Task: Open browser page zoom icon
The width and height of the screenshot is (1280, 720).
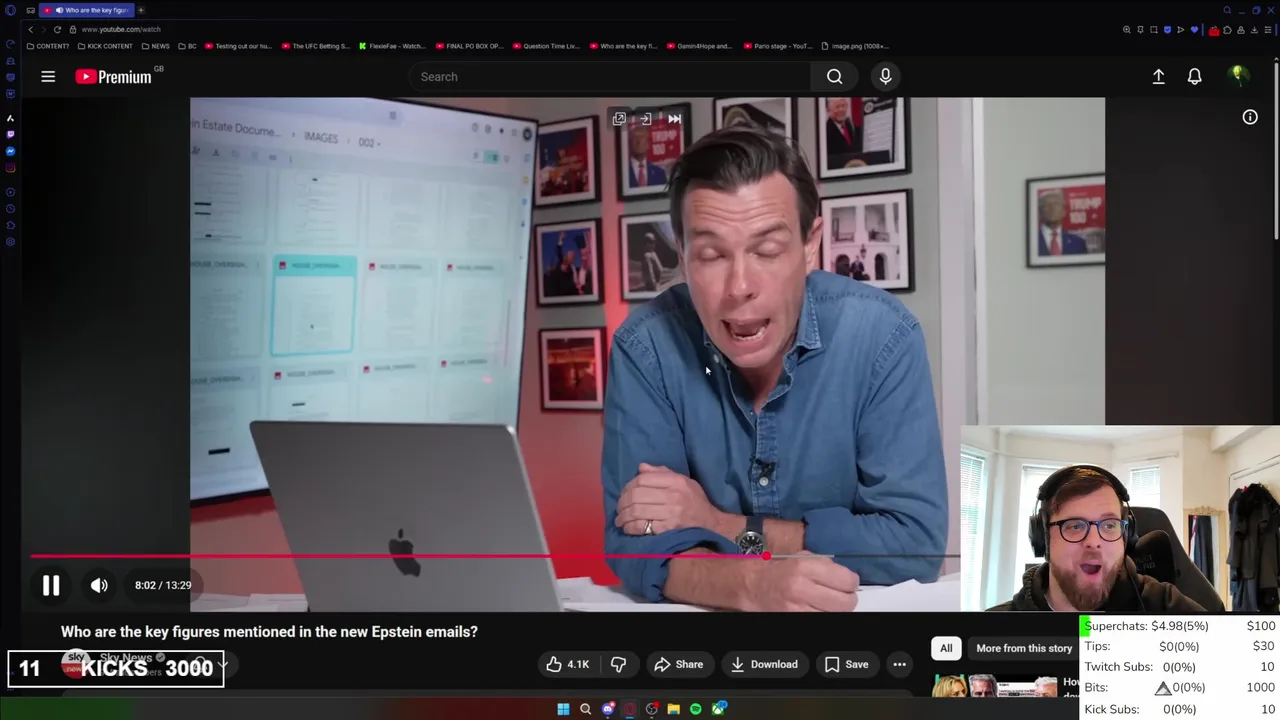Action: [x=1127, y=30]
